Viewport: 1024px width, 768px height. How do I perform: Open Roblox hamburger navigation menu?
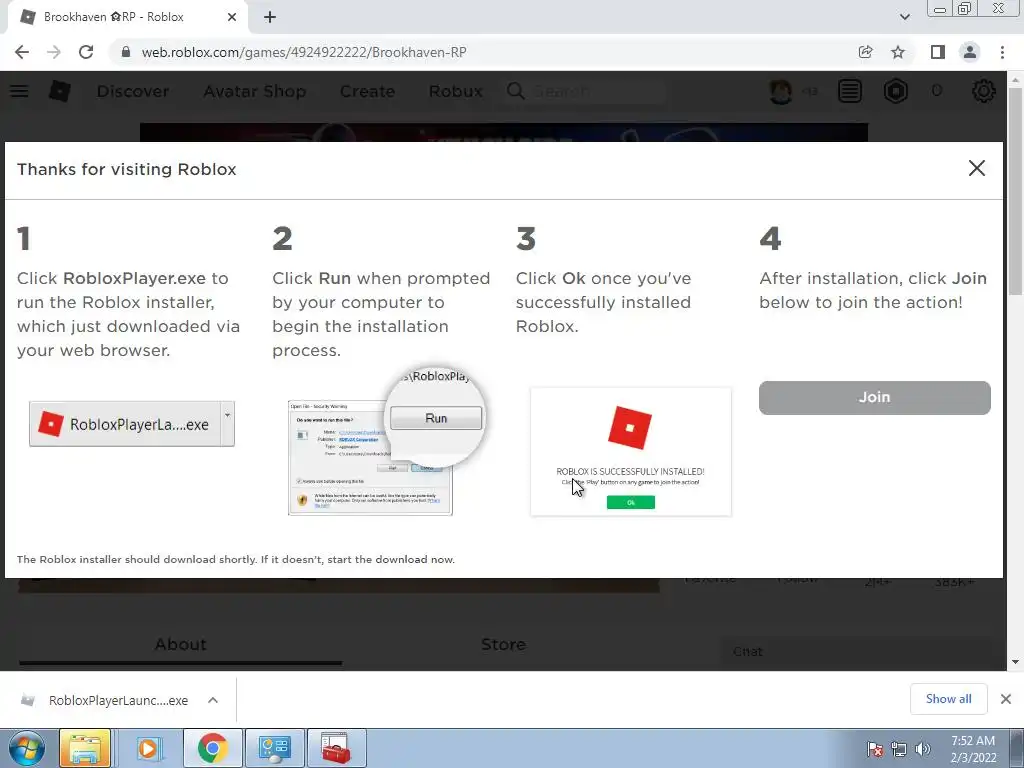(19, 91)
